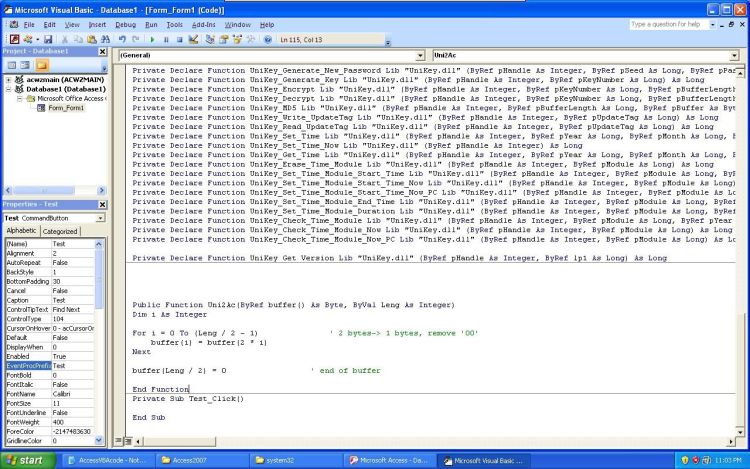This screenshot has height=469, width=750.
Task: Save the database with the floppy disk icon
Action: click(48, 39)
